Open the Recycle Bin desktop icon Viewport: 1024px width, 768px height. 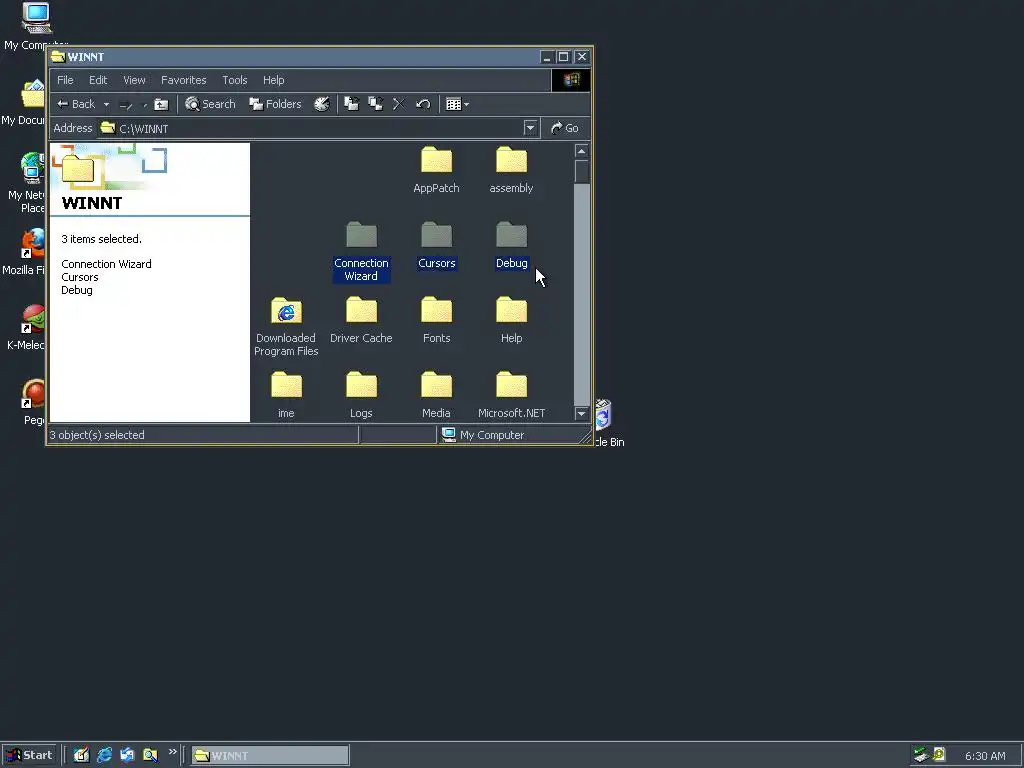608,423
